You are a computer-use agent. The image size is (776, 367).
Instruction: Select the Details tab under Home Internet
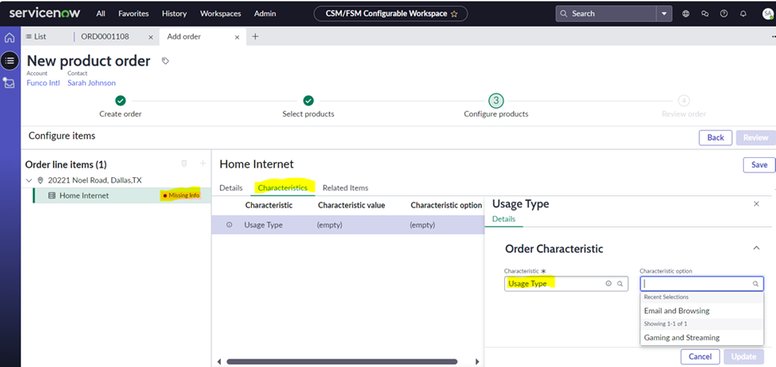[x=231, y=188]
